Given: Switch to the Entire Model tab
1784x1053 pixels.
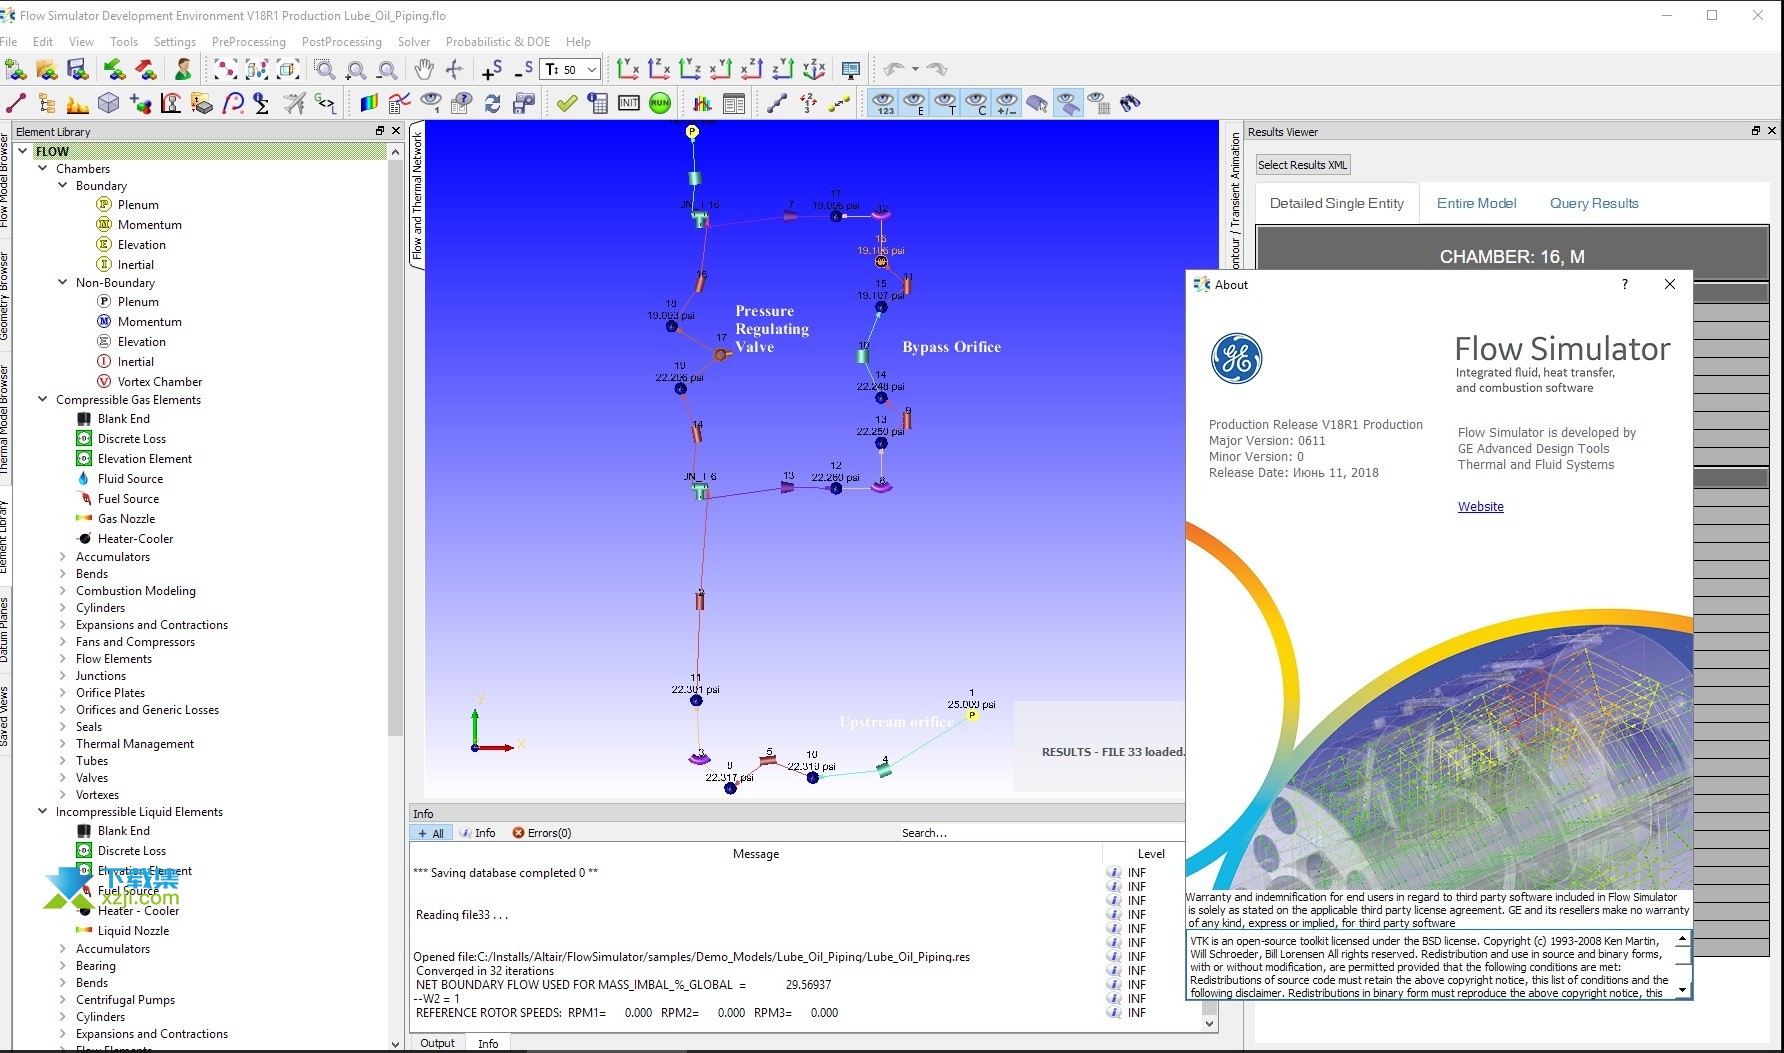Looking at the screenshot, I should (1476, 203).
